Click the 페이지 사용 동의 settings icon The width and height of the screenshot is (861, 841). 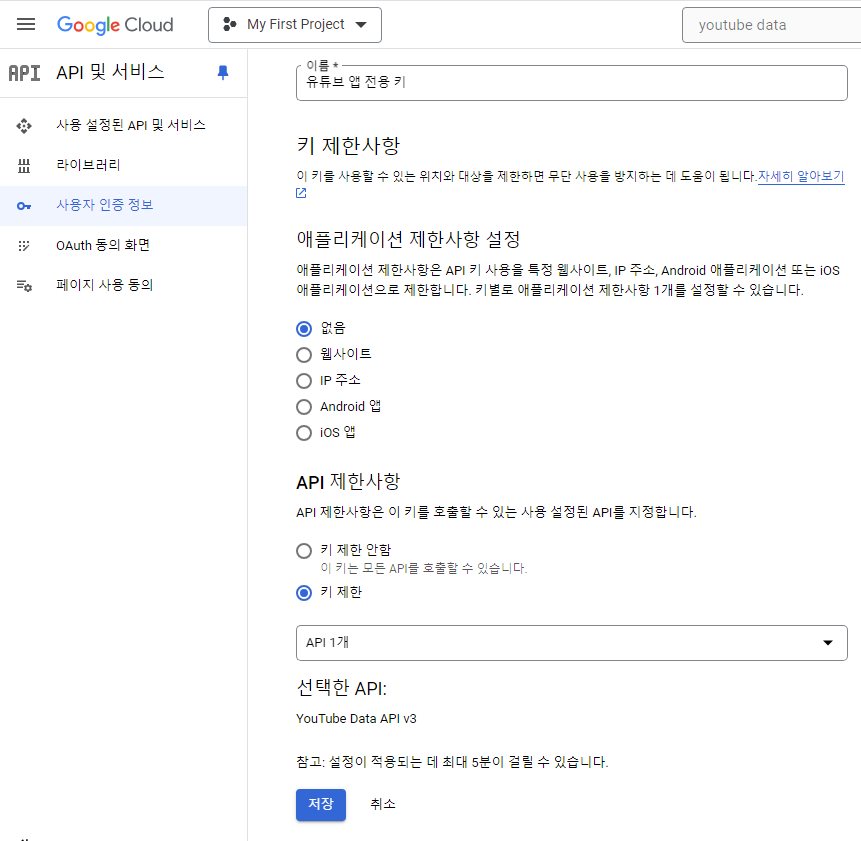click(24, 285)
